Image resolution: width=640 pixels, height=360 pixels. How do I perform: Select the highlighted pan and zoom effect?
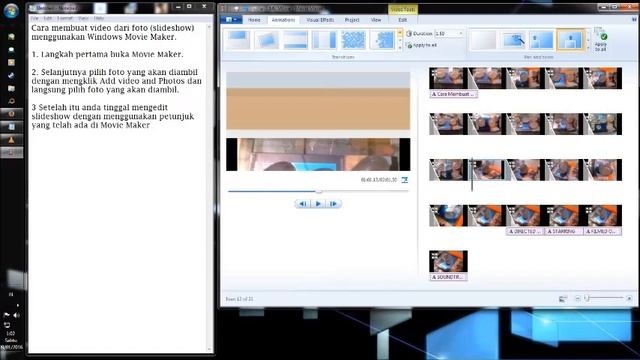pos(571,40)
